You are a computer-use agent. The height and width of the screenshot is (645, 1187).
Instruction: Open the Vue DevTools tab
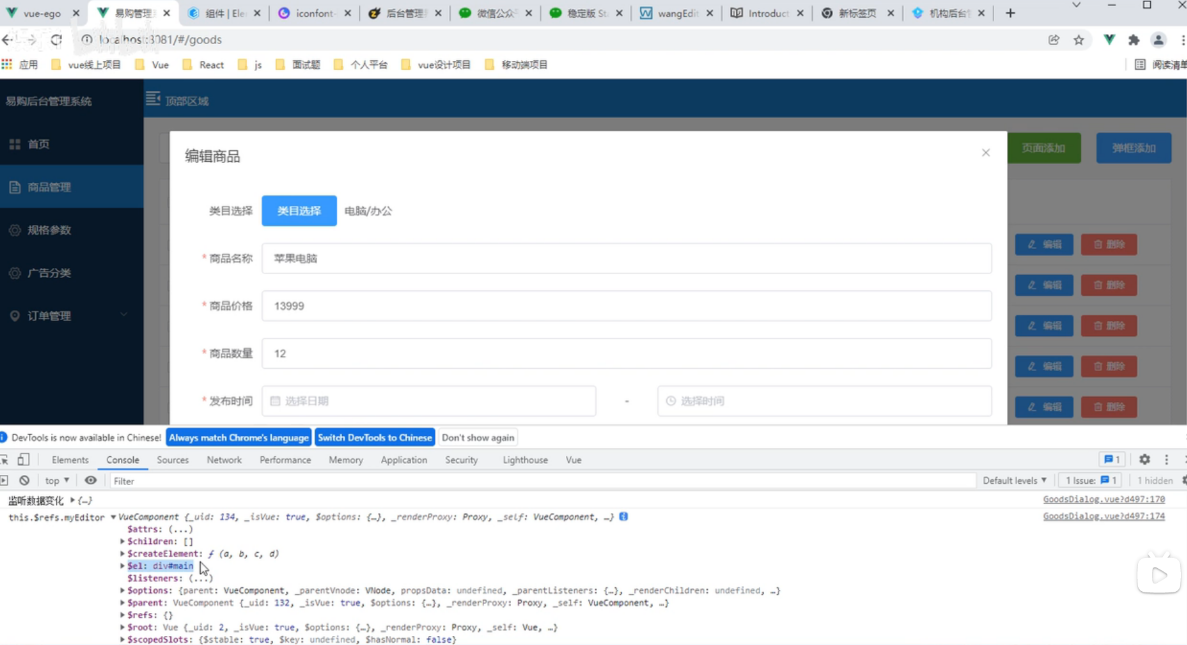573,460
